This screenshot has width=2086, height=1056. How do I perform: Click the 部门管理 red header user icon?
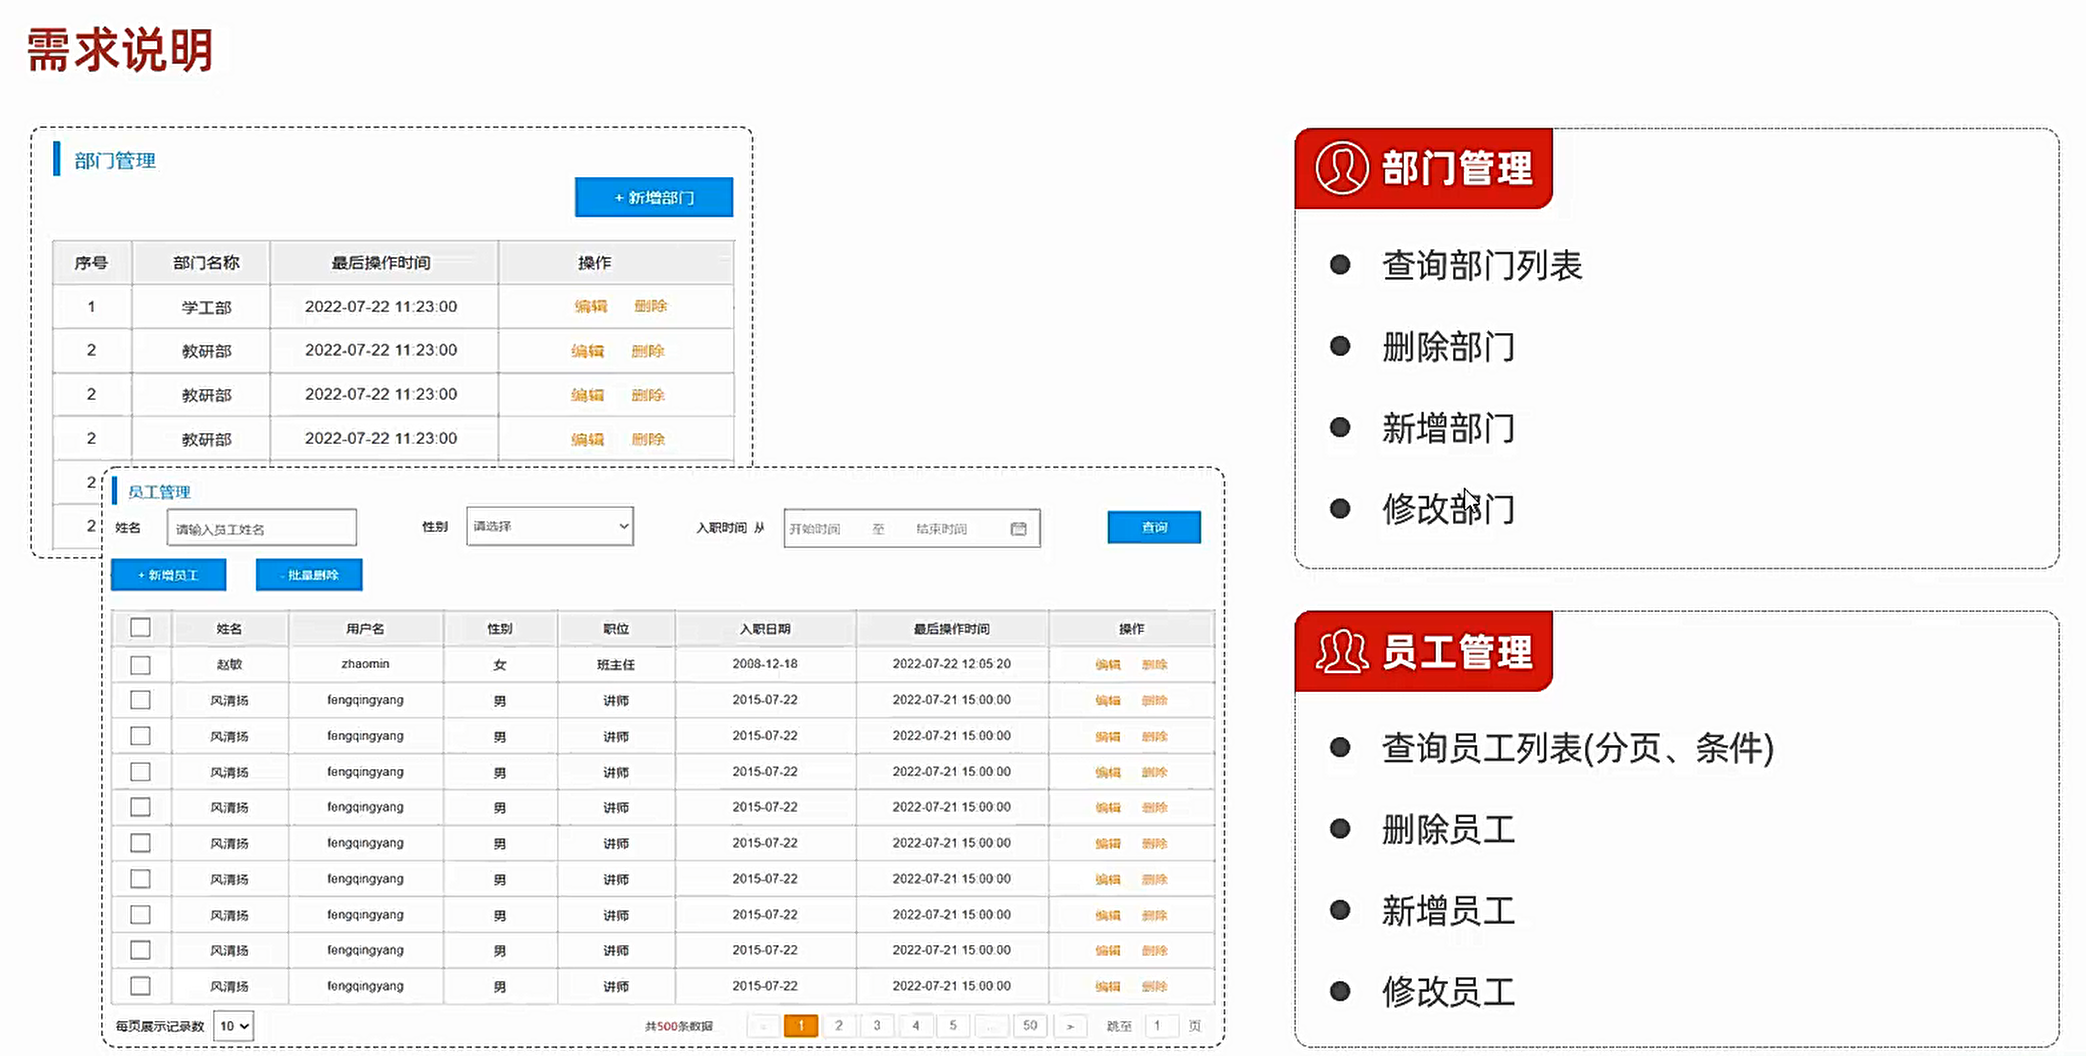click(1341, 168)
